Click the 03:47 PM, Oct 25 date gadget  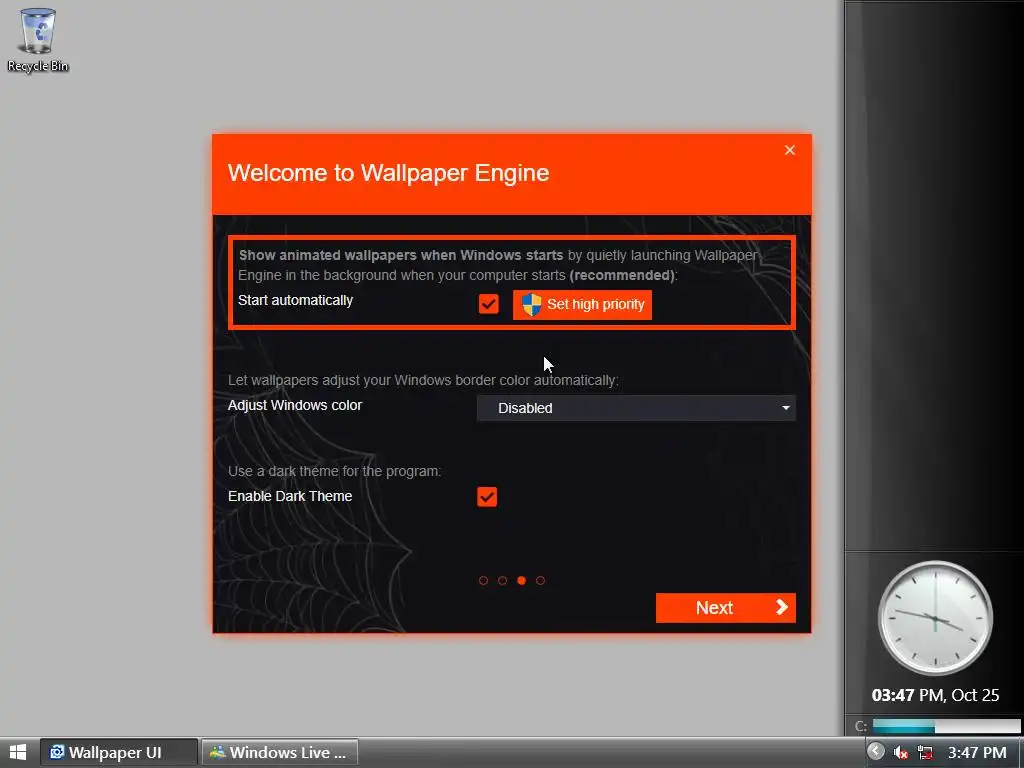tap(935, 695)
